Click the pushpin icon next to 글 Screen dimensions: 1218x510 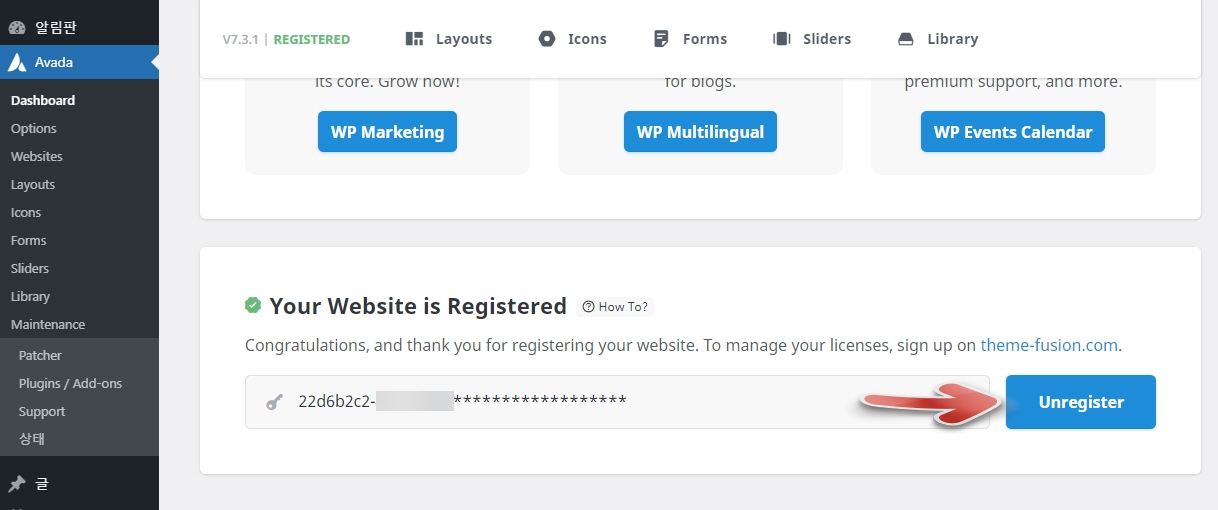tap(17, 484)
